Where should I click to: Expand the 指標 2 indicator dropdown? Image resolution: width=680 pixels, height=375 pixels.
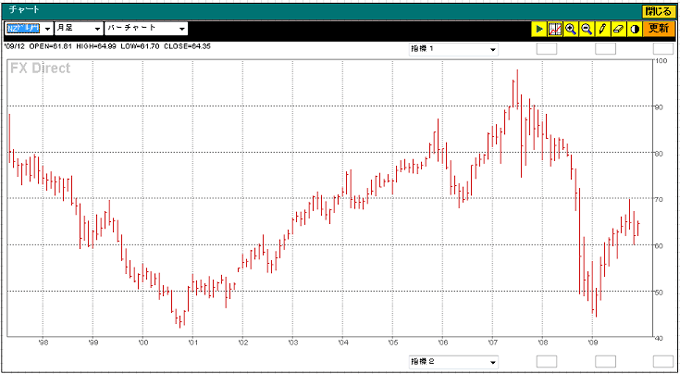click(x=454, y=362)
